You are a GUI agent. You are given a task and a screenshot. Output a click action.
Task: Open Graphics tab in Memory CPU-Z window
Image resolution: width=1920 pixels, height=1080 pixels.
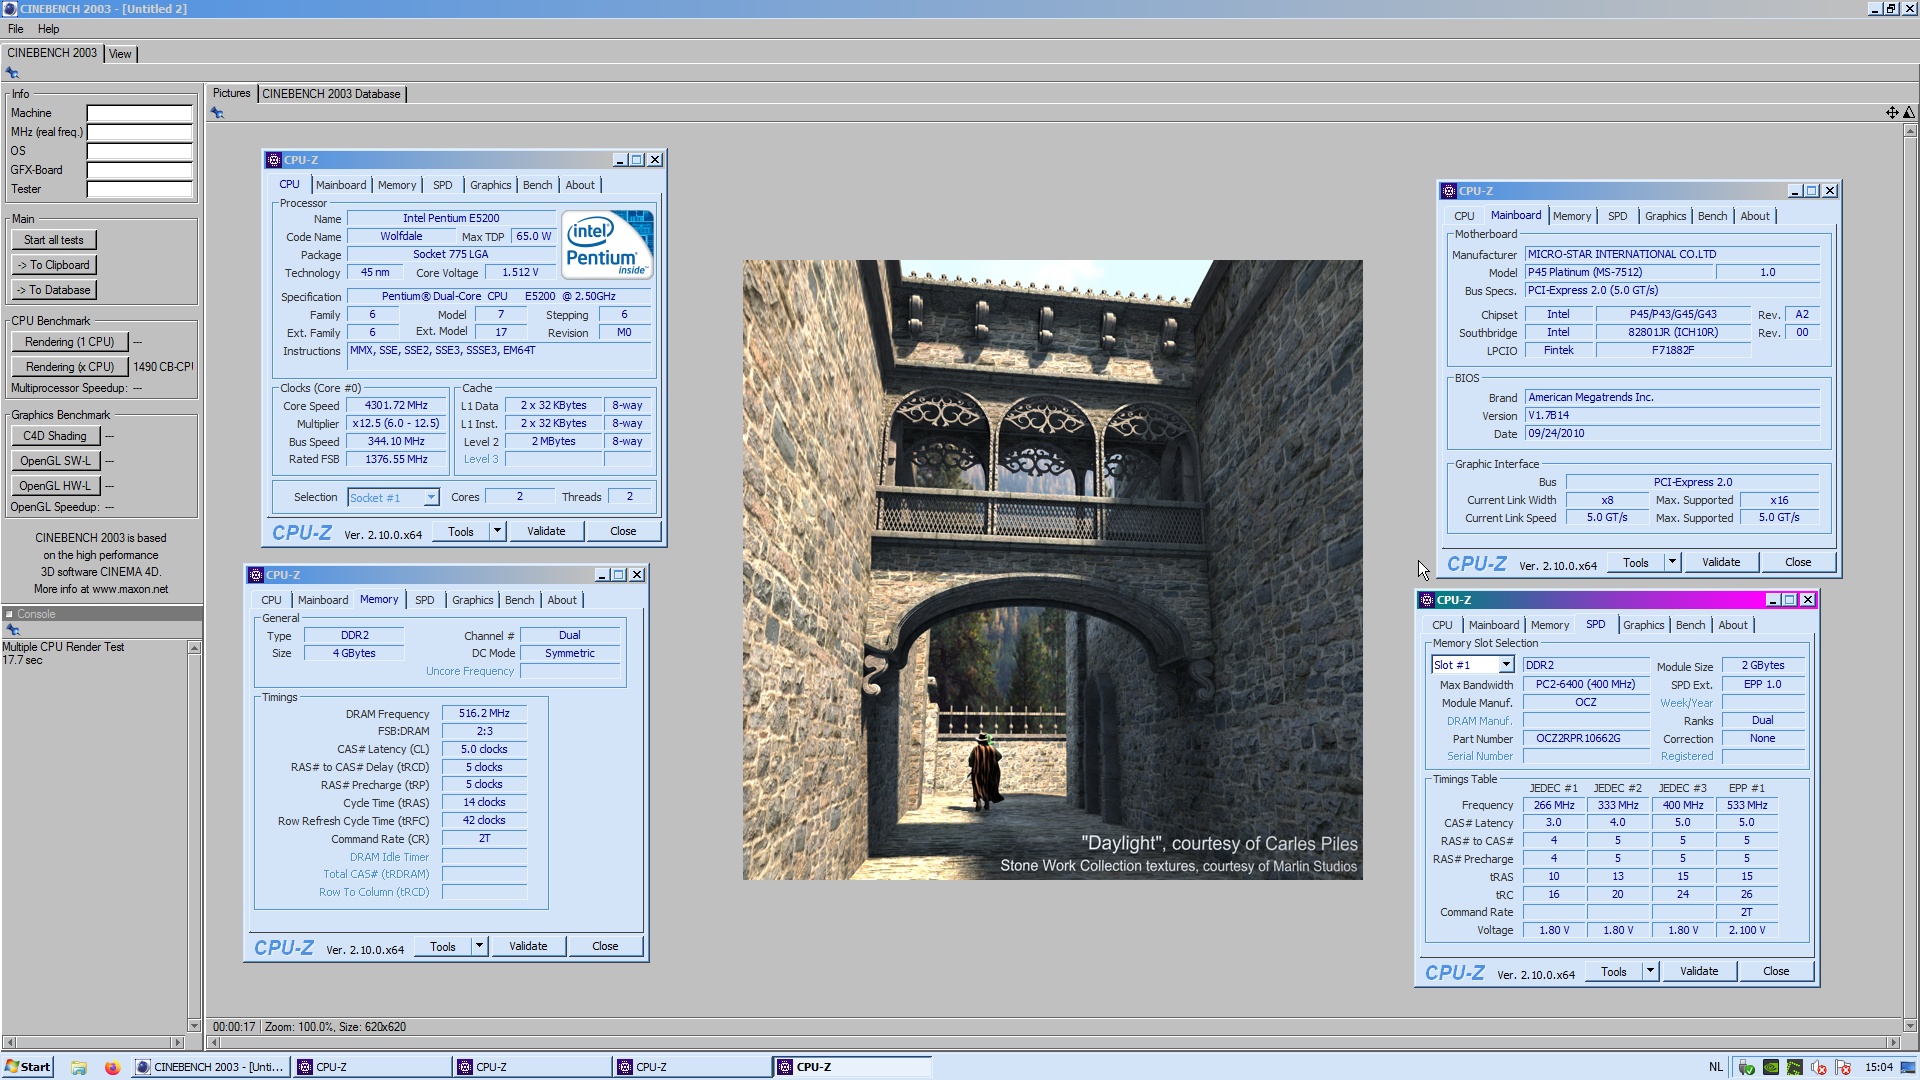(472, 600)
